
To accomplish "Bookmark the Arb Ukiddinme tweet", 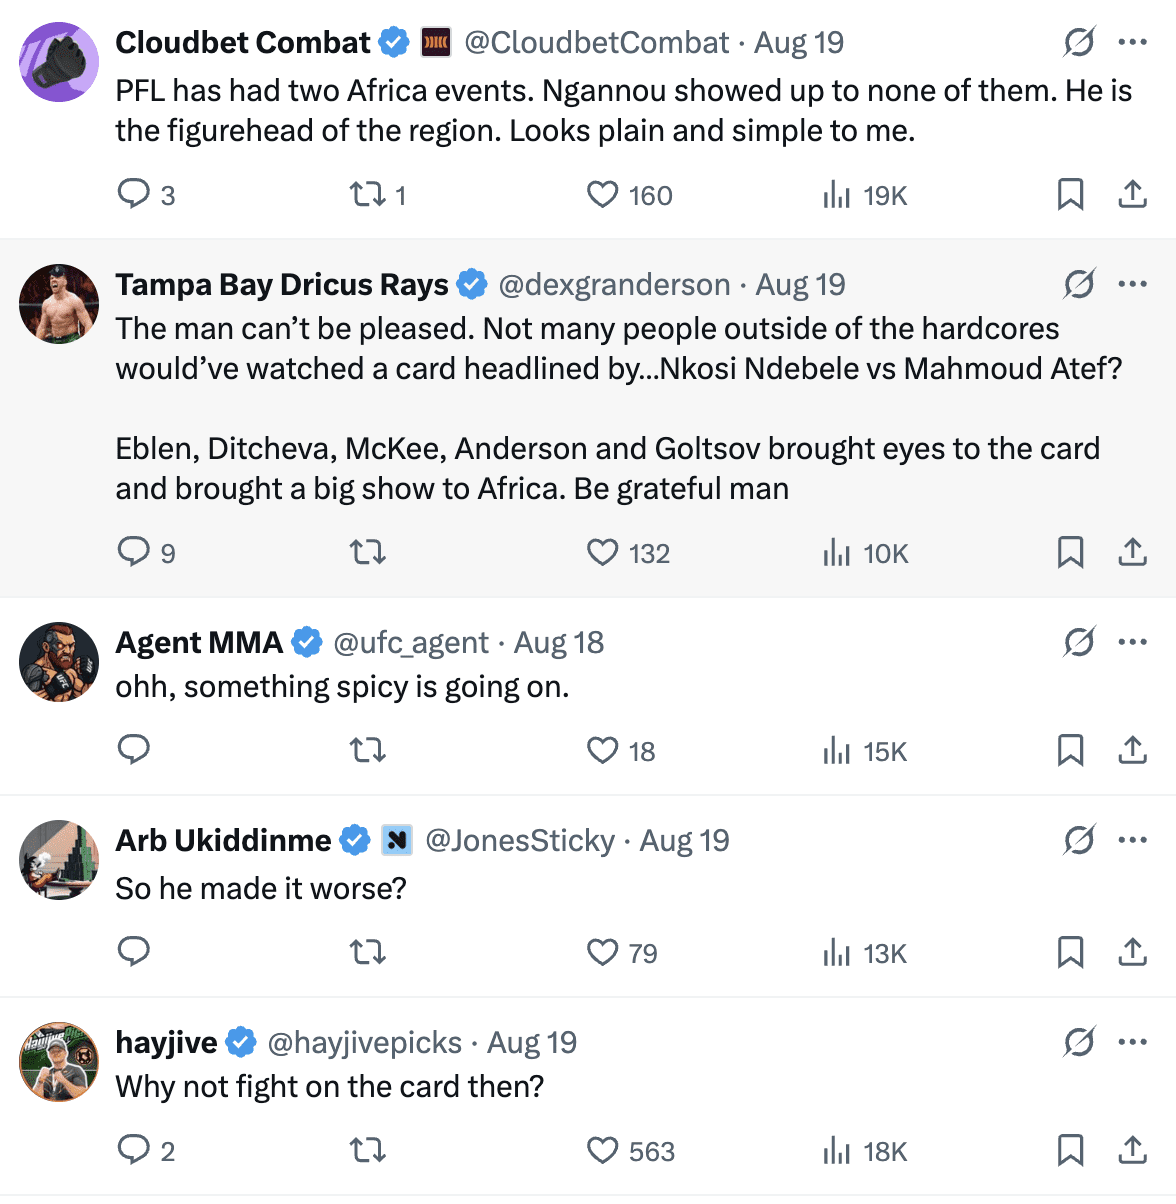I will click(1070, 952).
